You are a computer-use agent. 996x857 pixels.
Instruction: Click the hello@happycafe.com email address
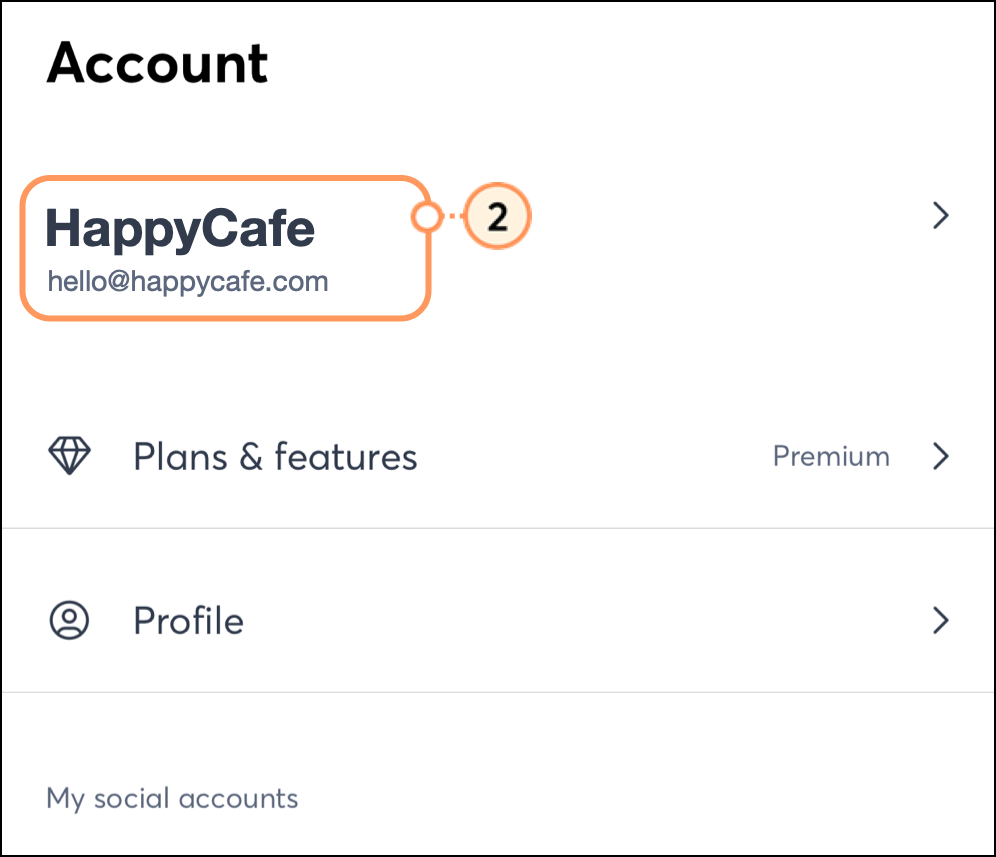coord(188,282)
